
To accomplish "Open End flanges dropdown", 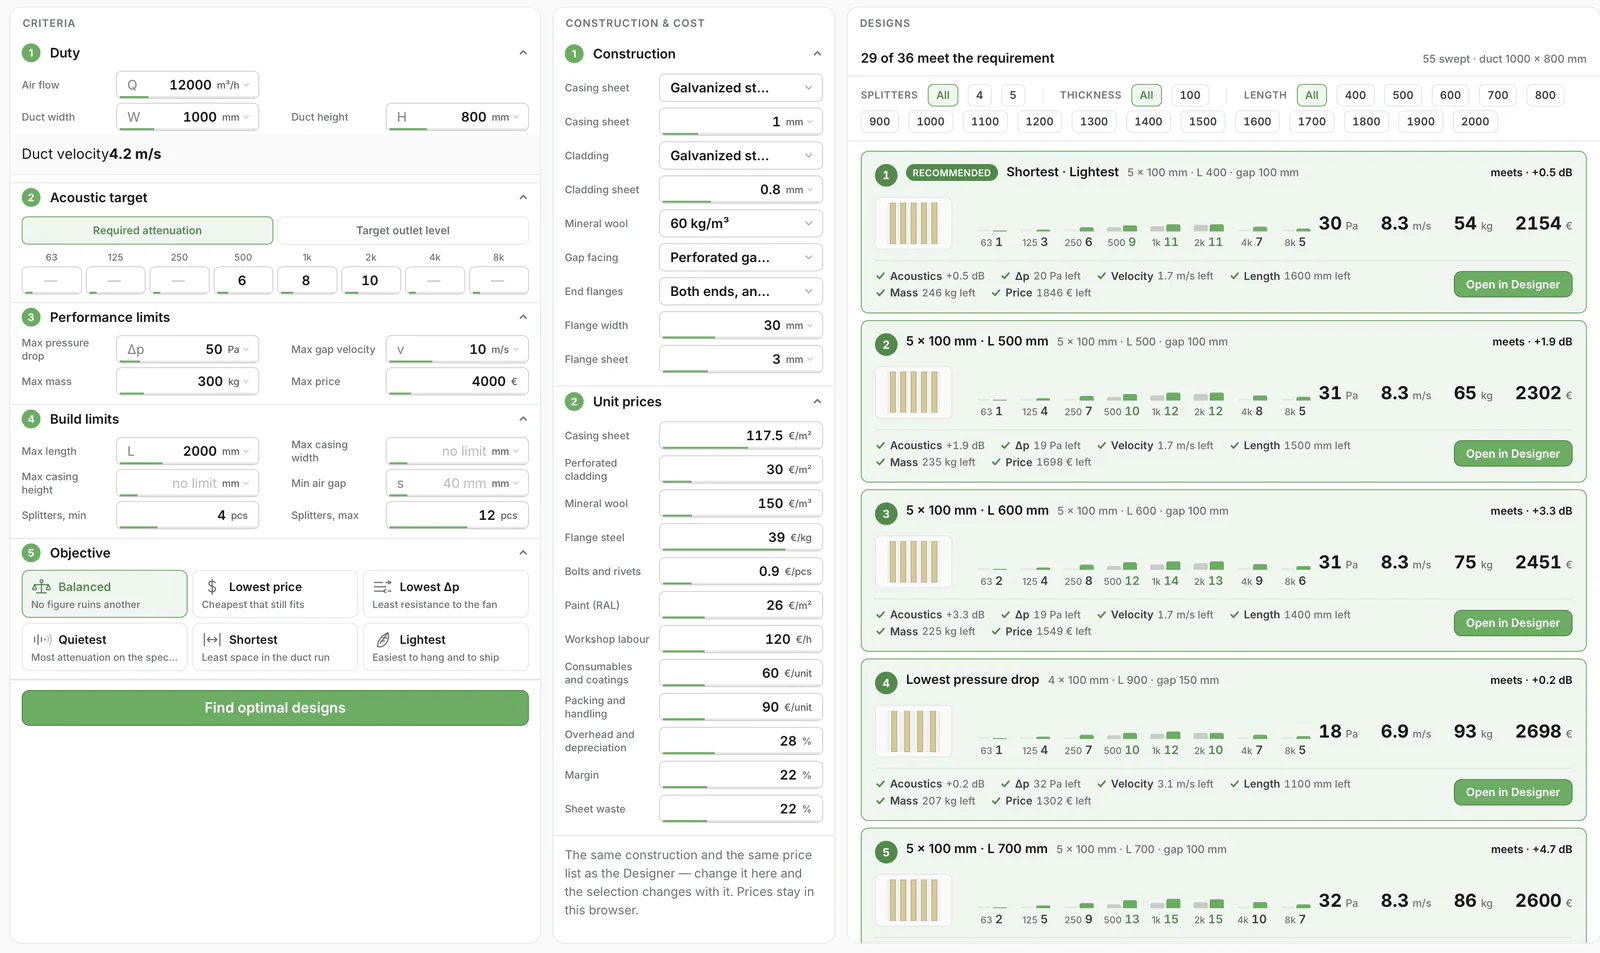I will click(741, 292).
